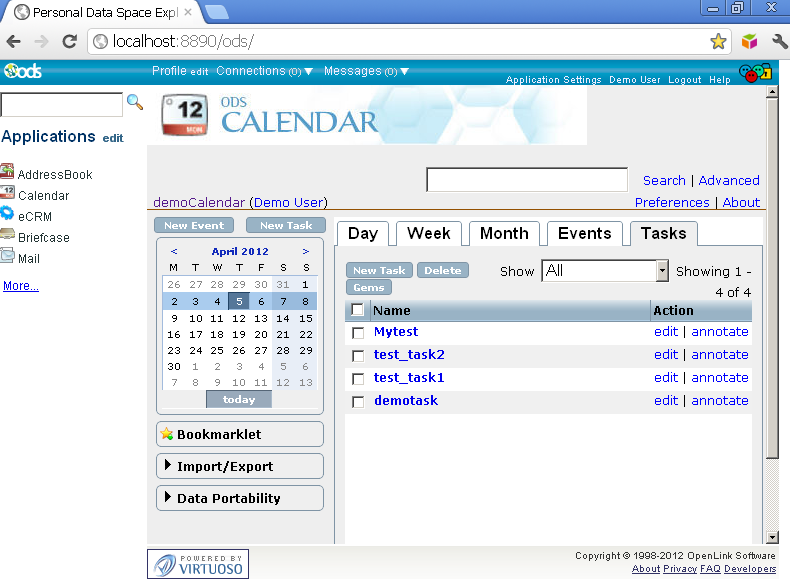Click the new browser tab button
790x584 pixels.
pyautogui.click(x=217, y=12)
